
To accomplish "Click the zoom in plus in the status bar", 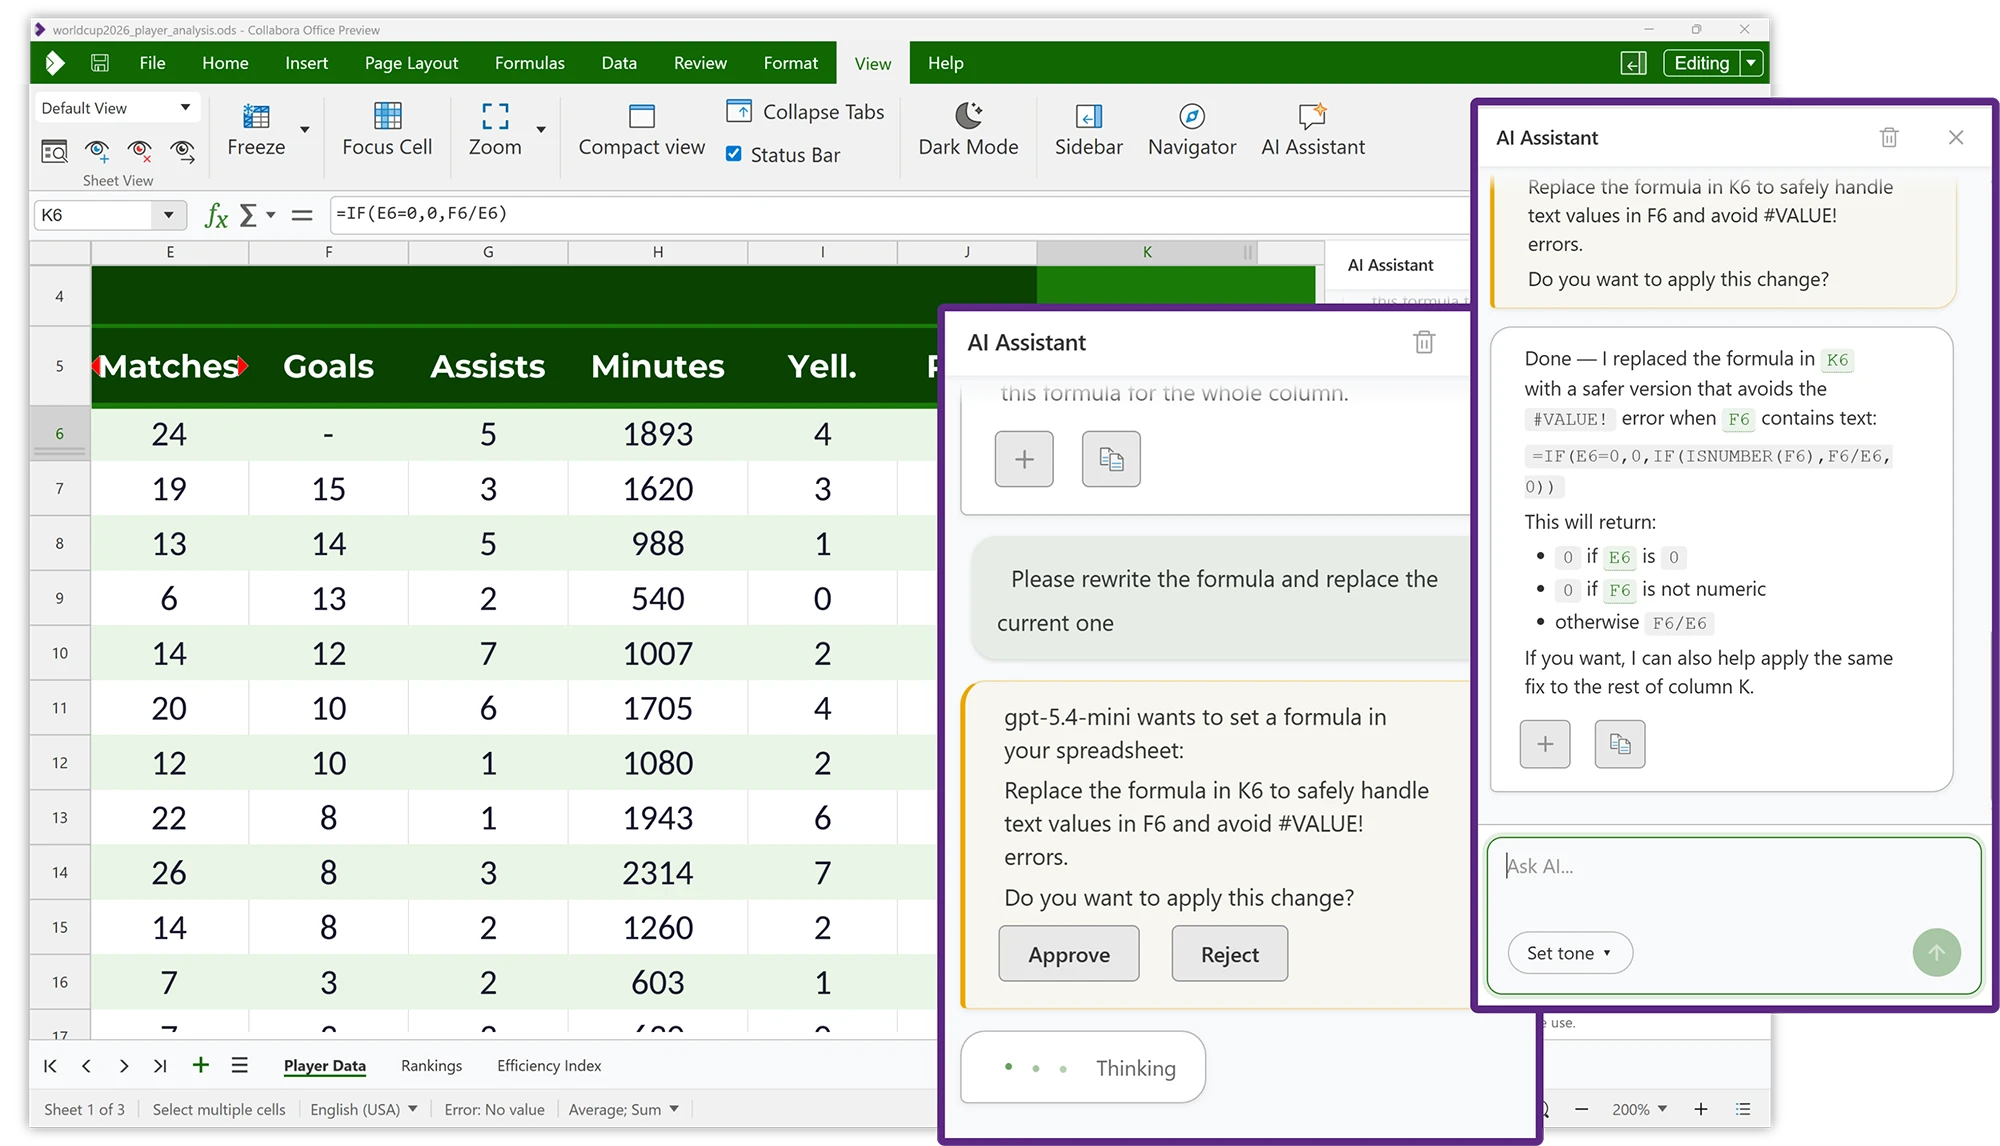I will (1700, 1109).
